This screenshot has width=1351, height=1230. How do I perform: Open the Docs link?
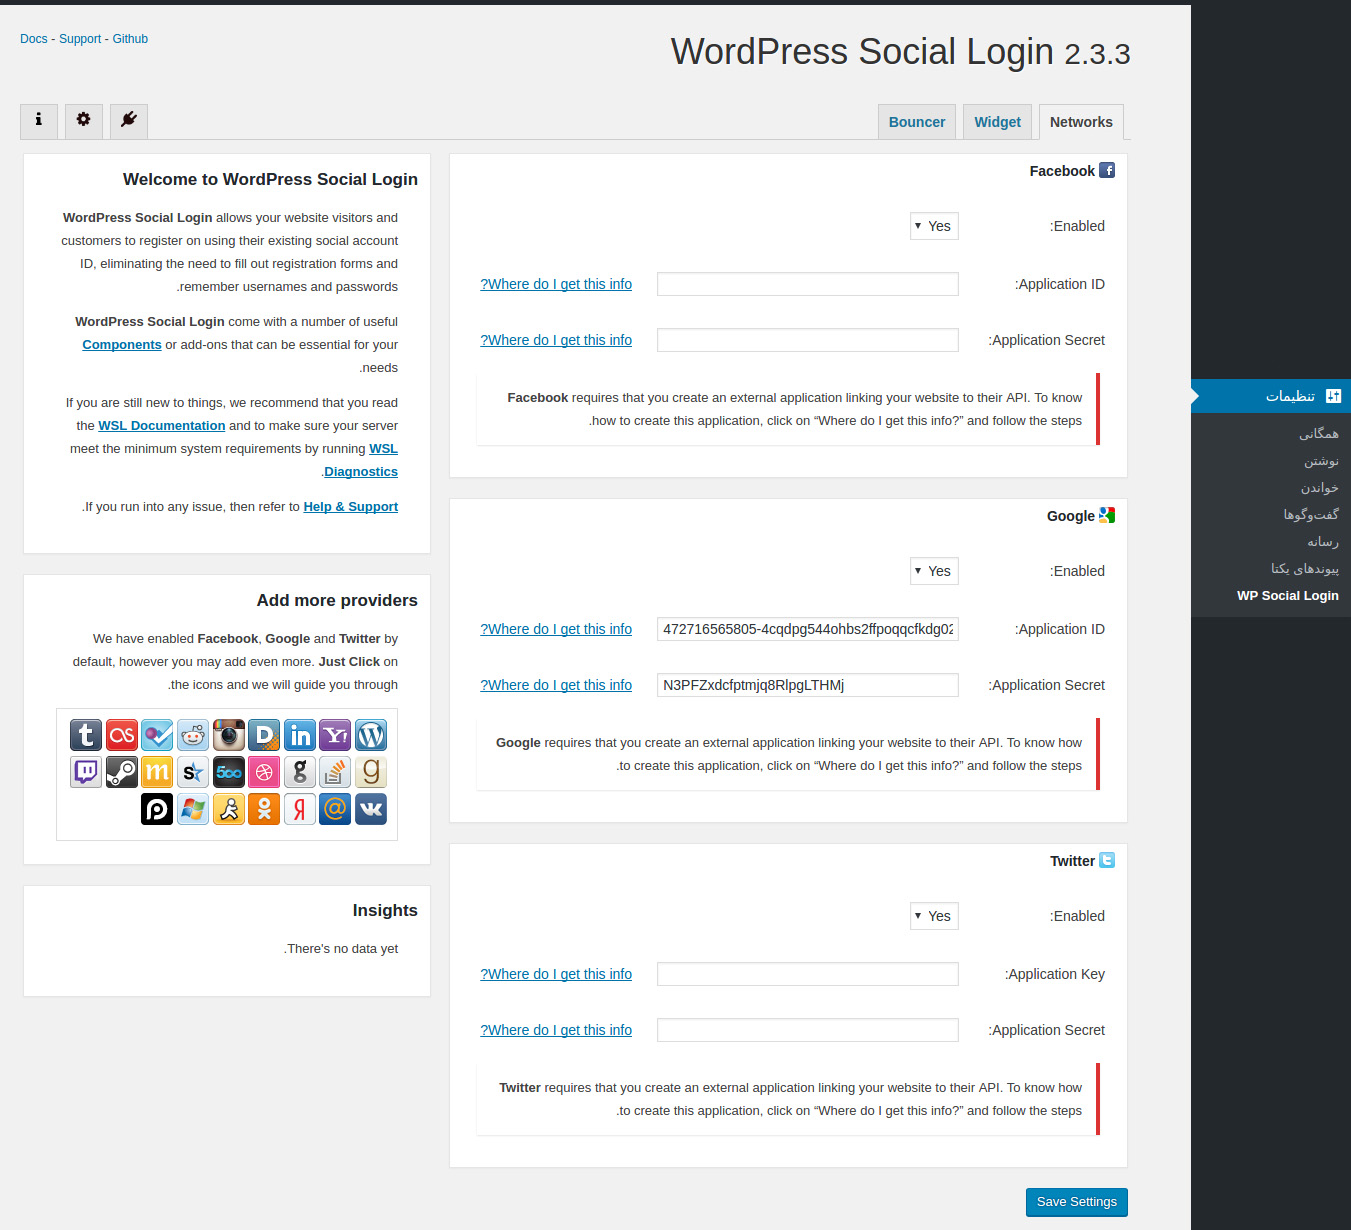pos(34,39)
